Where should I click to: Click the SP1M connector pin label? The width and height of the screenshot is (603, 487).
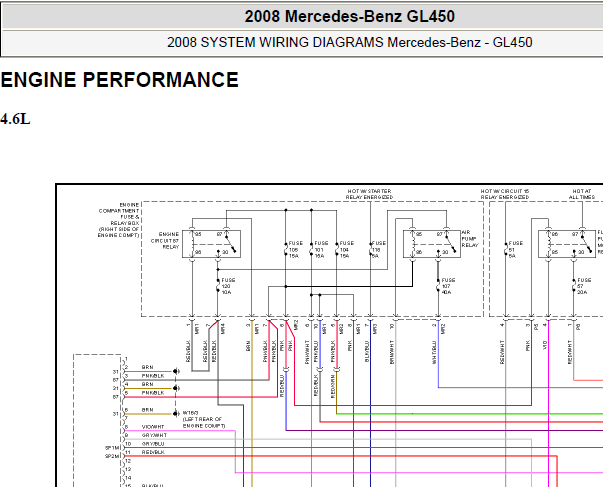(x=113, y=448)
